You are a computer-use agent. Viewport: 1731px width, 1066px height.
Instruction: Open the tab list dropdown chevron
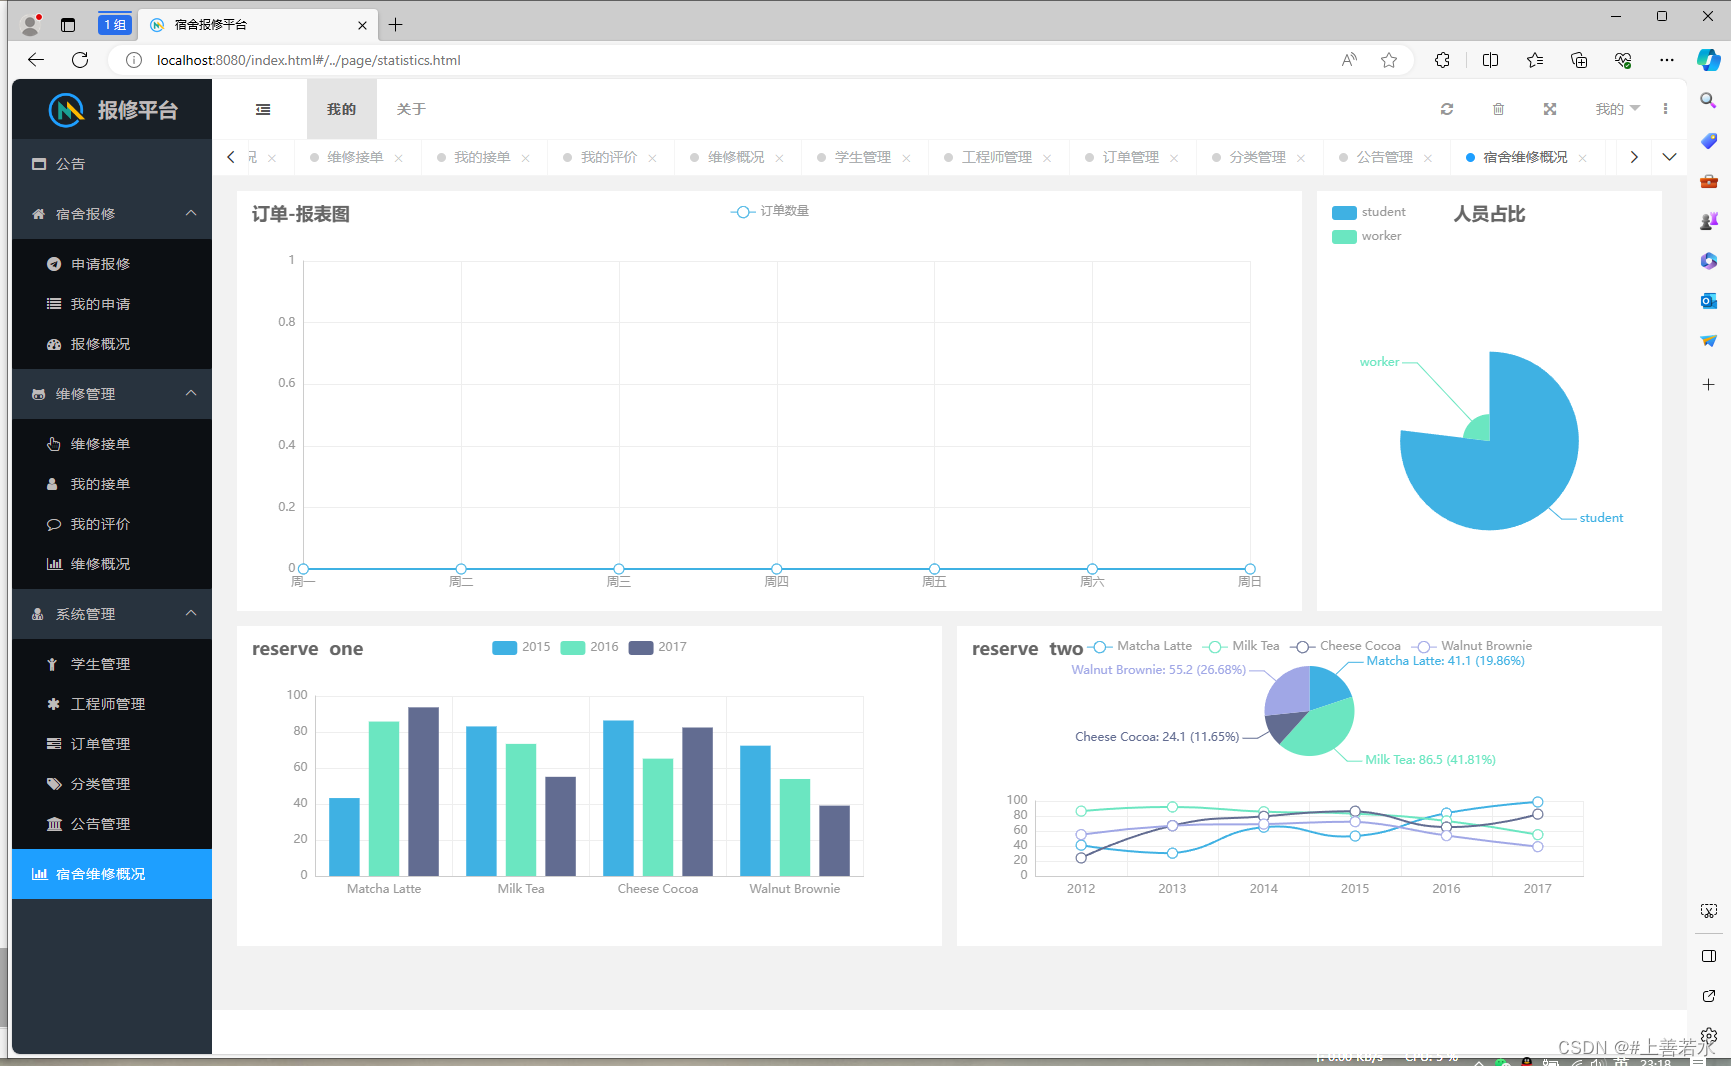pyautogui.click(x=1669, y=157)
